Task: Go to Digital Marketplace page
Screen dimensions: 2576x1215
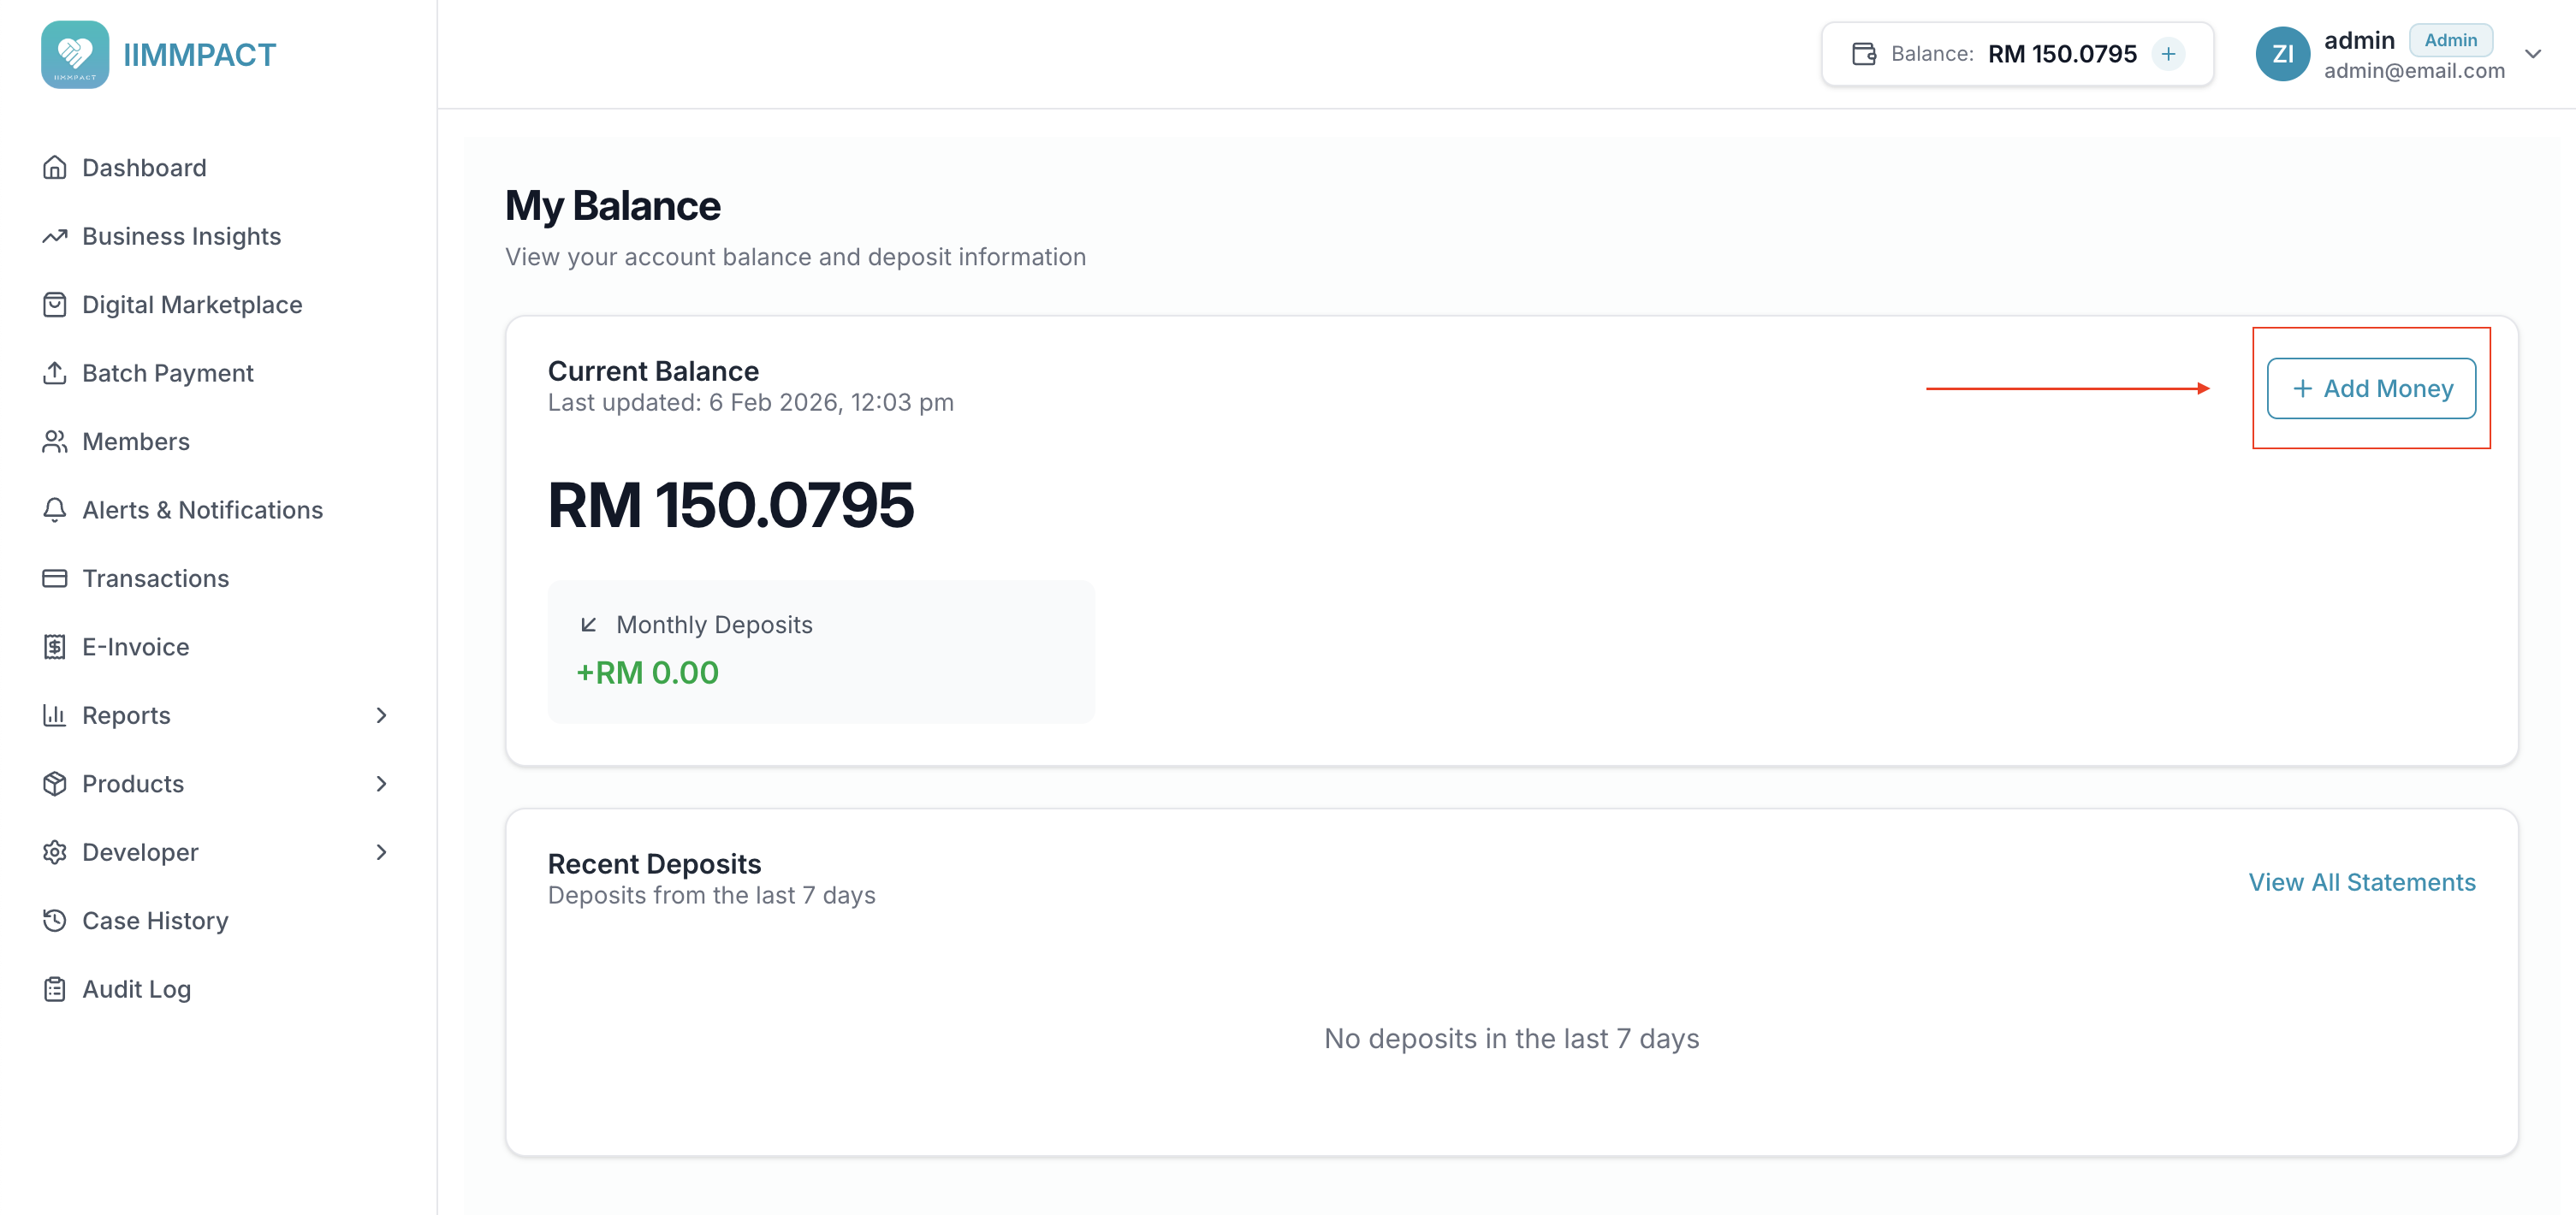Action: tap(191, 305)
